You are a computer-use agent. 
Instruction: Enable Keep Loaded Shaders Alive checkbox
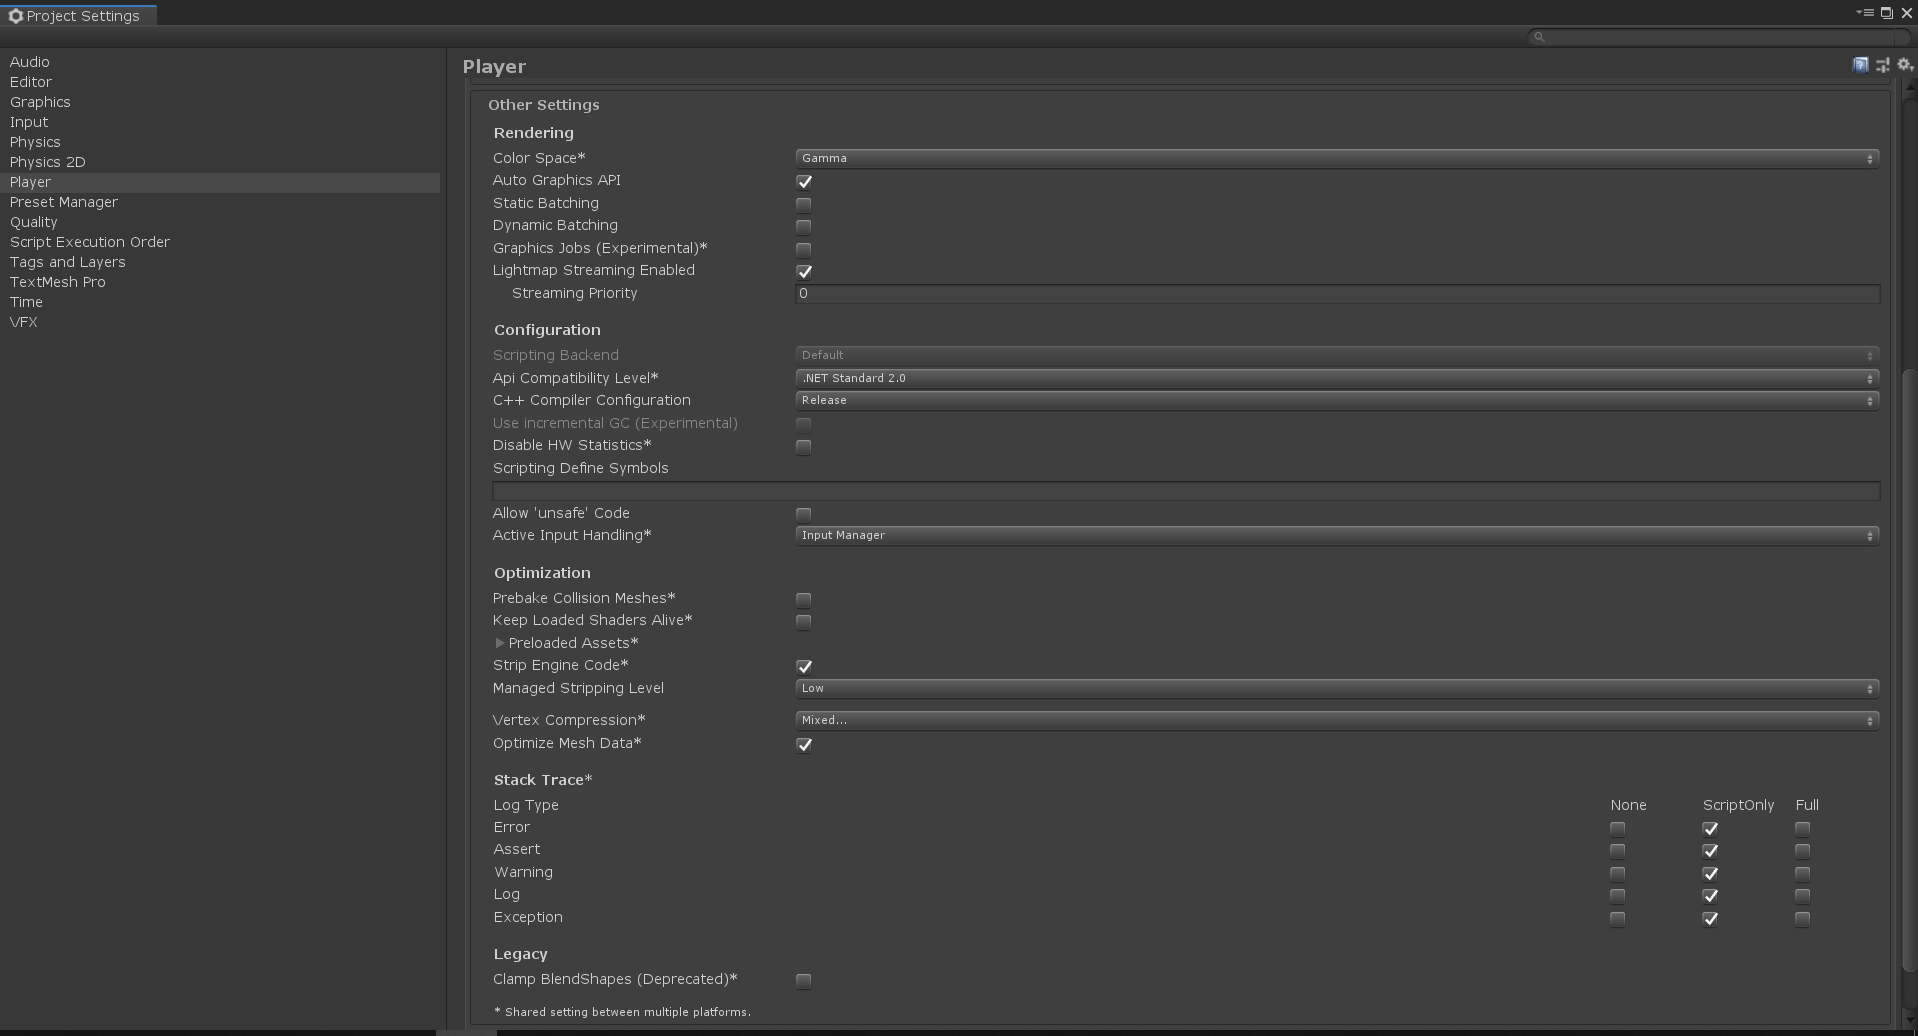point(804,621)
